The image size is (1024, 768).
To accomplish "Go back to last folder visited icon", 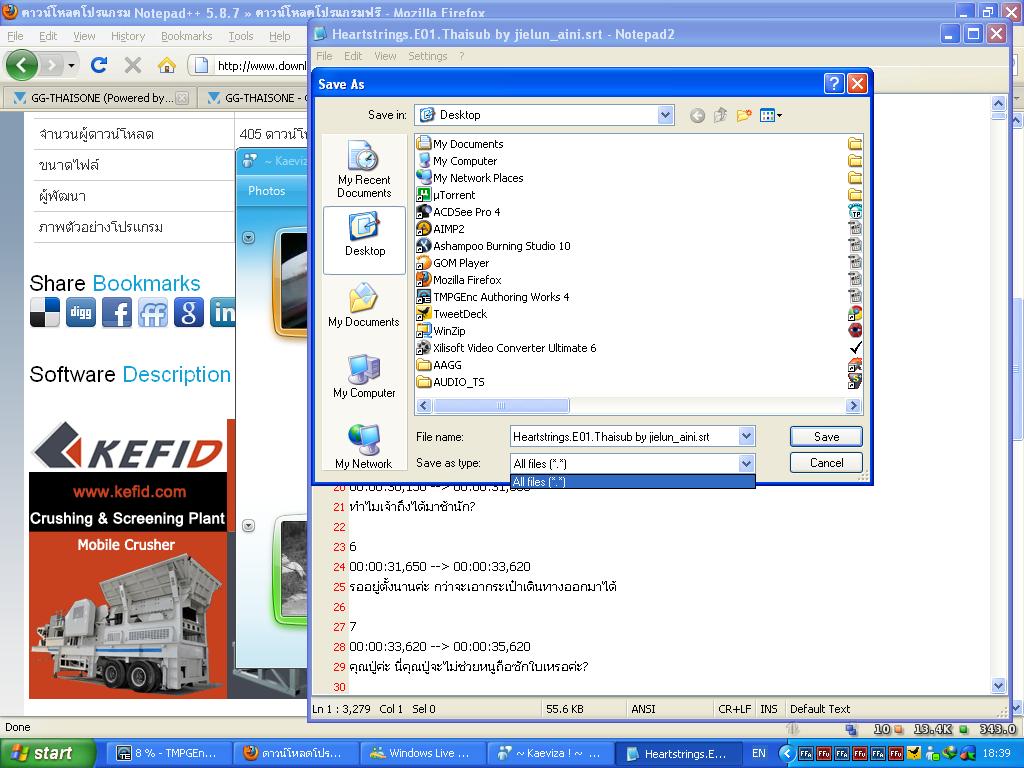I will click(697, 116).
